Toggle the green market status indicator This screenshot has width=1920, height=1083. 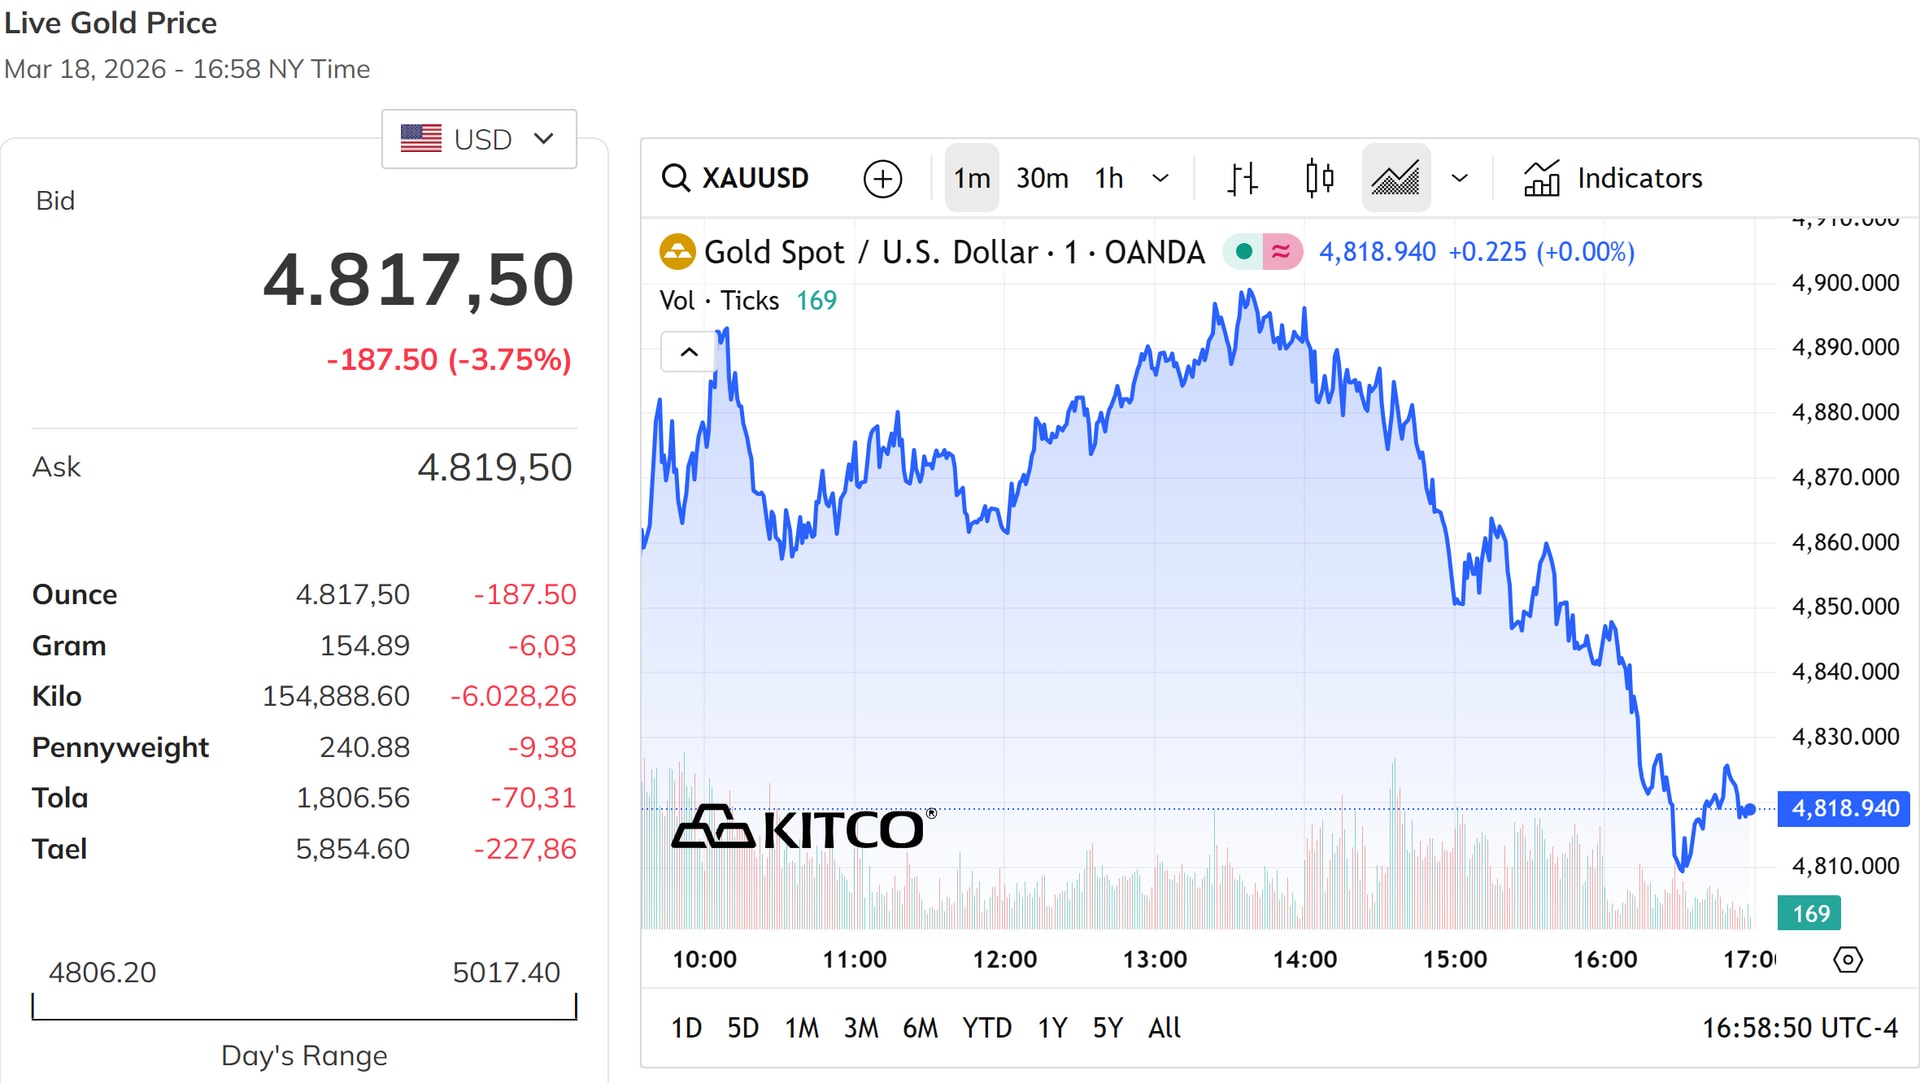[x=1243, y=252]
